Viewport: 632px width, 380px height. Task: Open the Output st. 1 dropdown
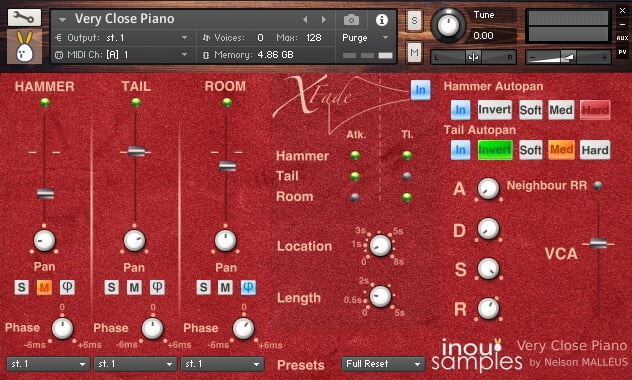click(121, 38)
